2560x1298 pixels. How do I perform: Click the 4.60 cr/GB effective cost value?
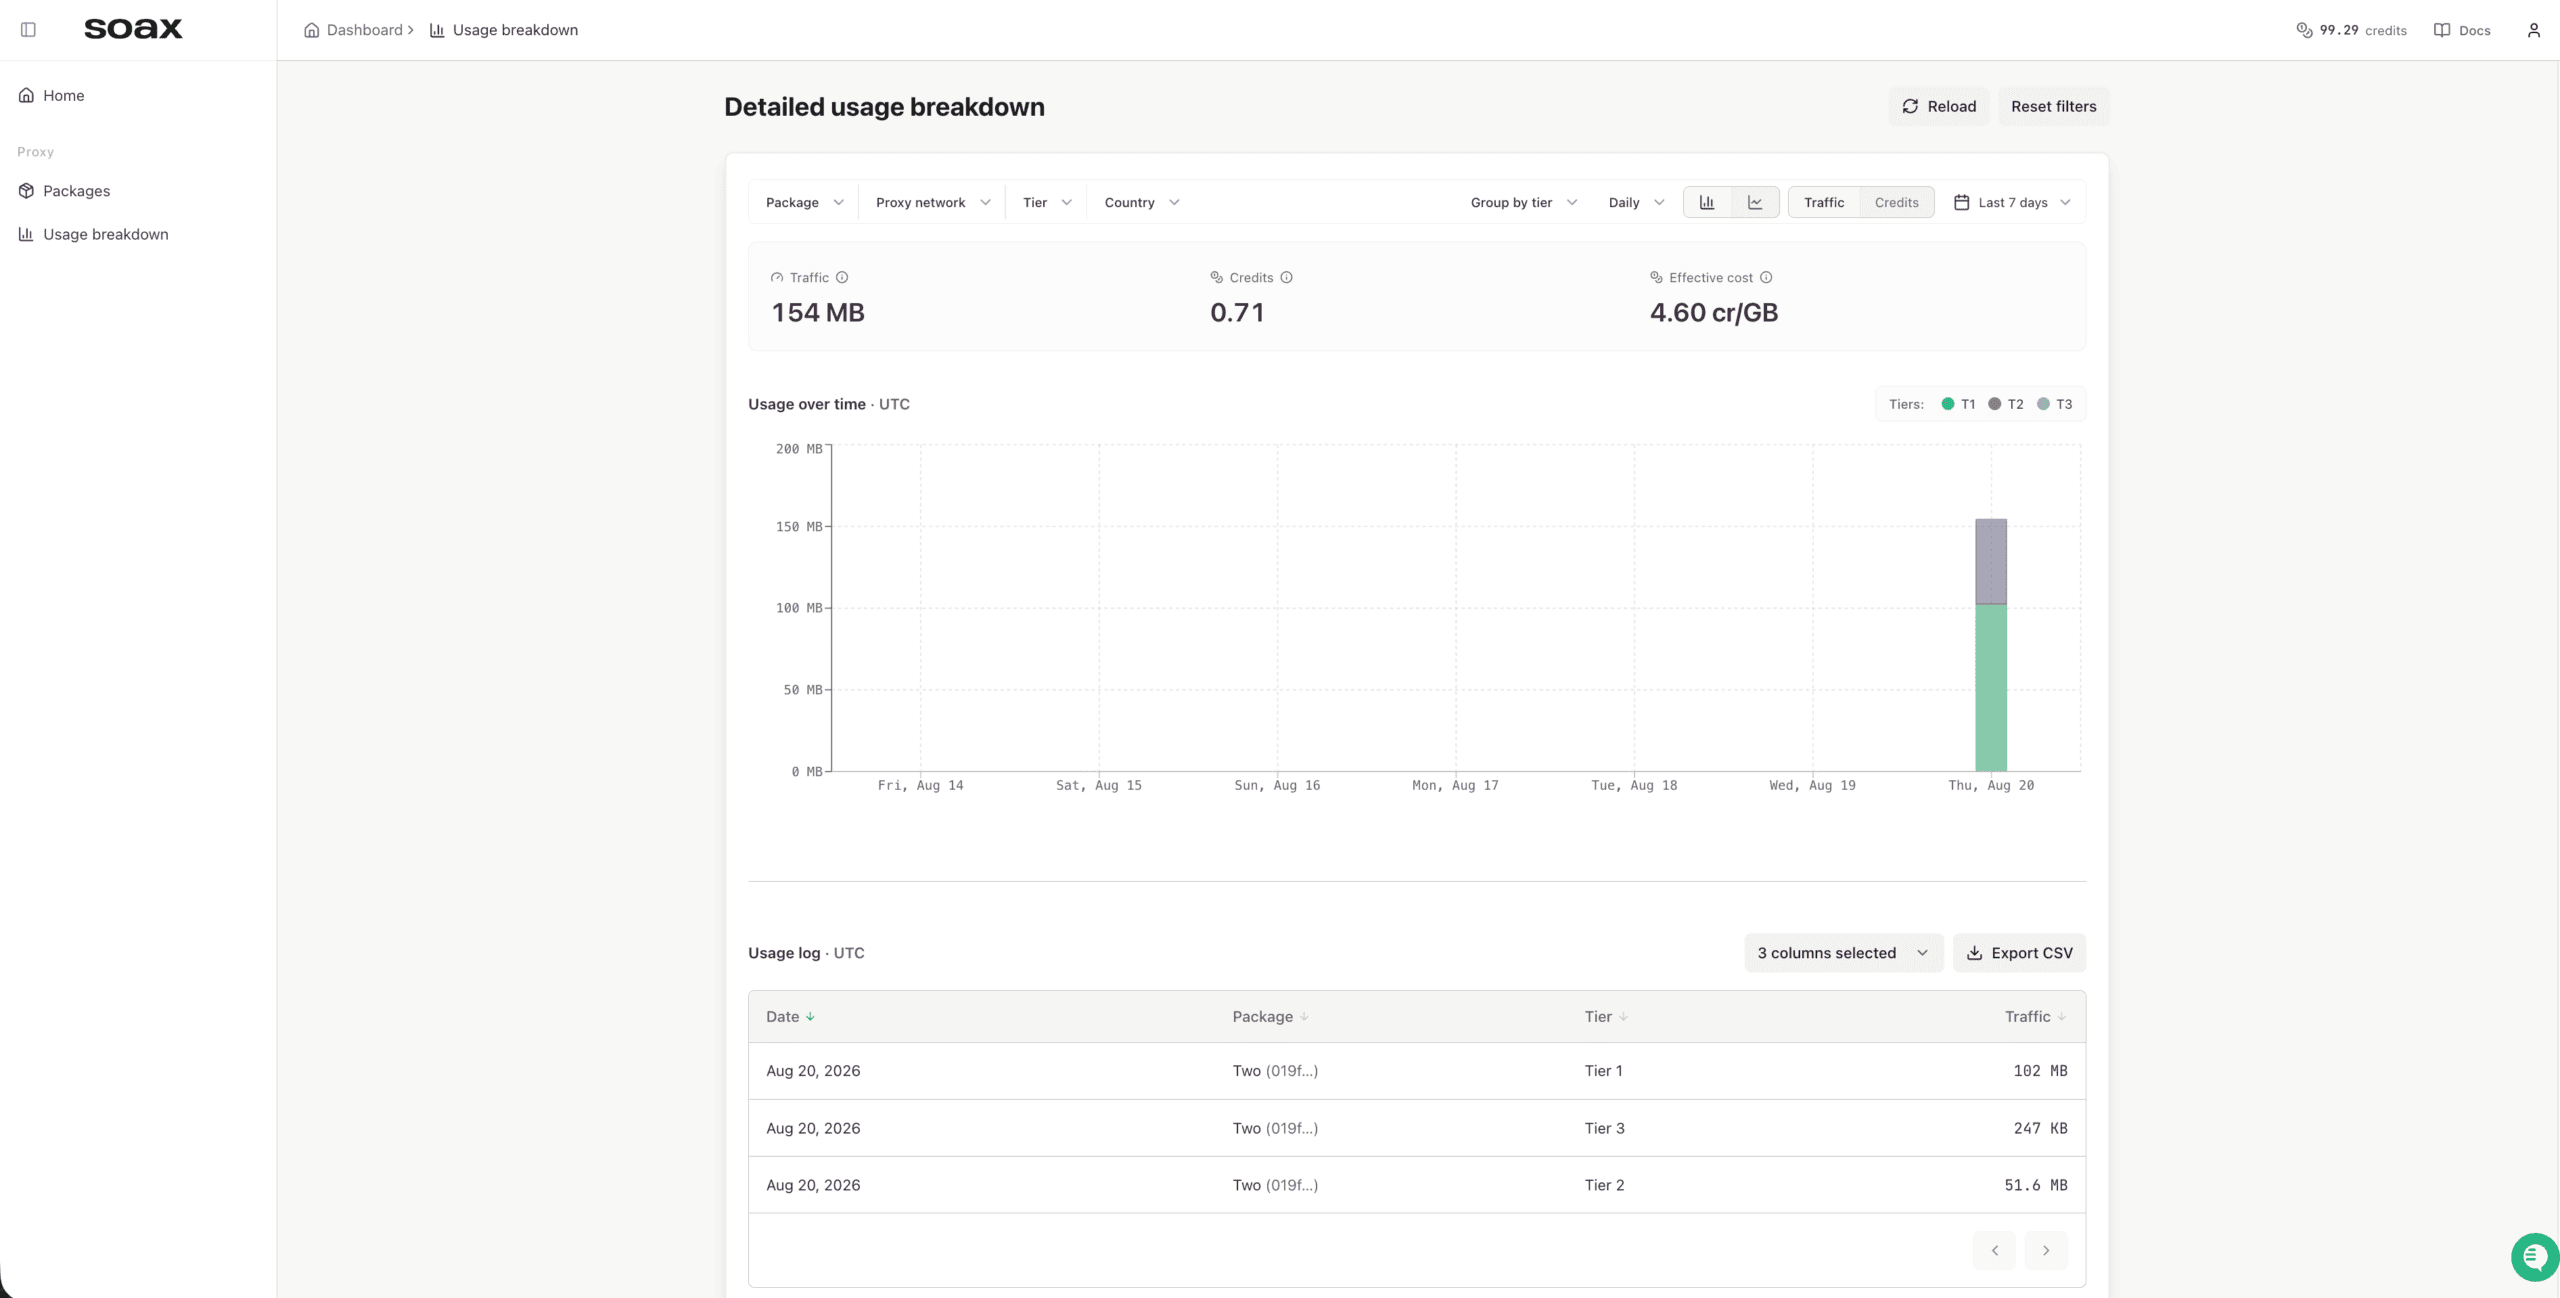1713,313
